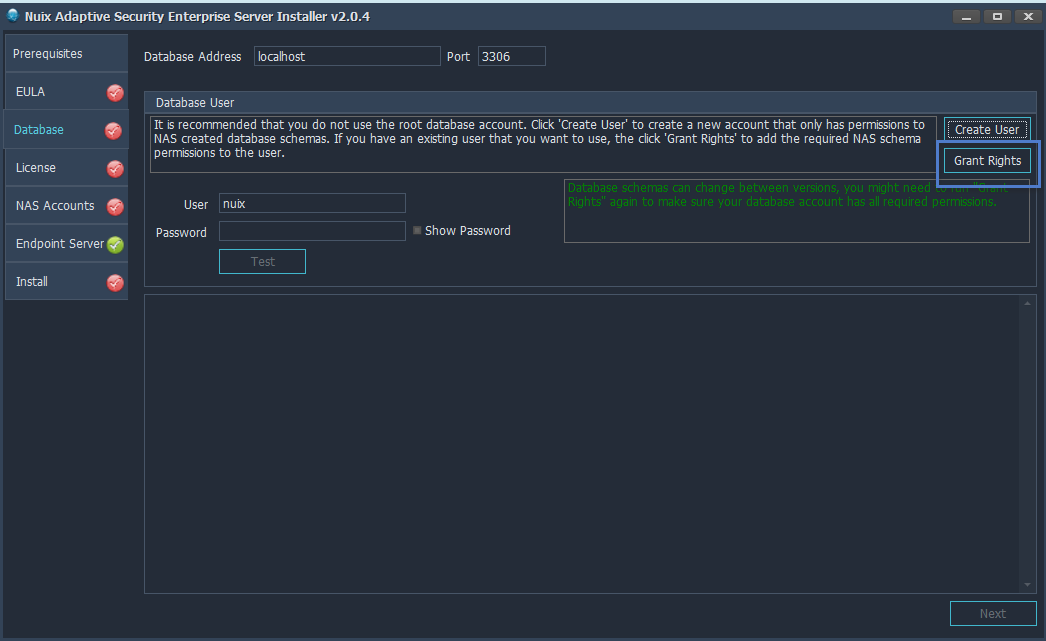
Task: Click the log scrollbar up arrow
Action: (1027, 303)
